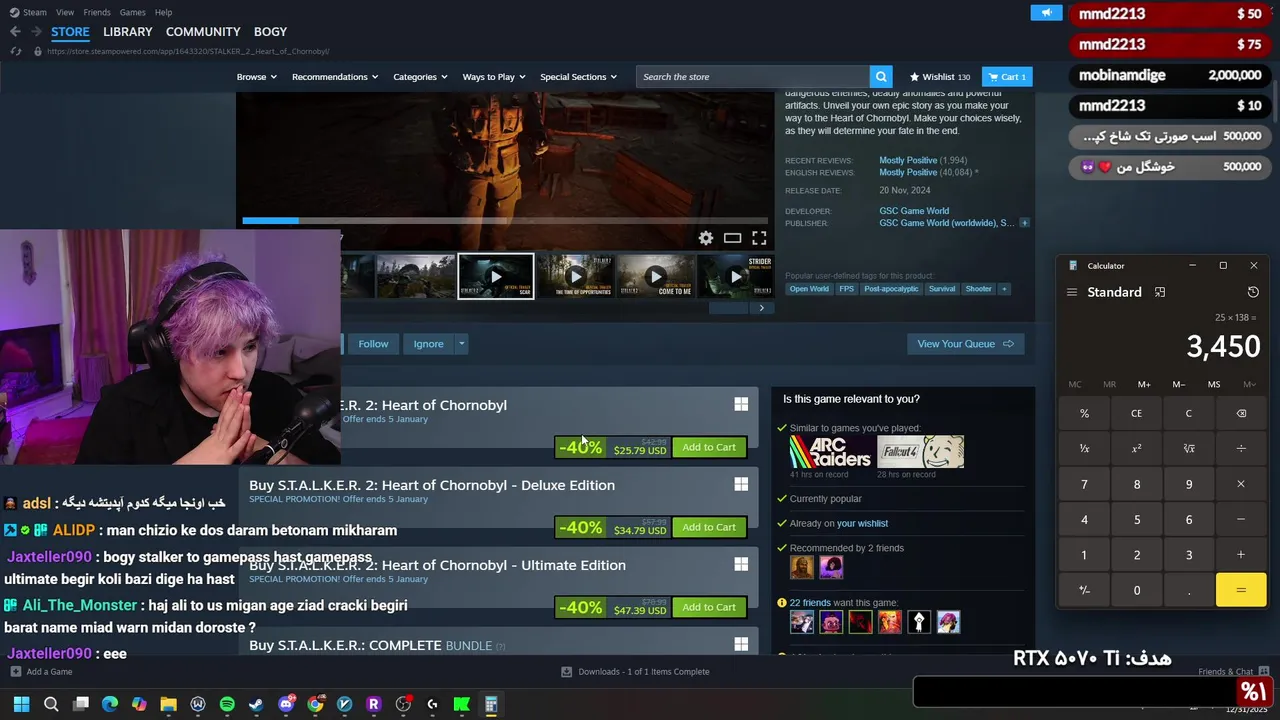Click the Steam forward navigation arrow
Screen dimensions: 1280x720
(36, 32)
